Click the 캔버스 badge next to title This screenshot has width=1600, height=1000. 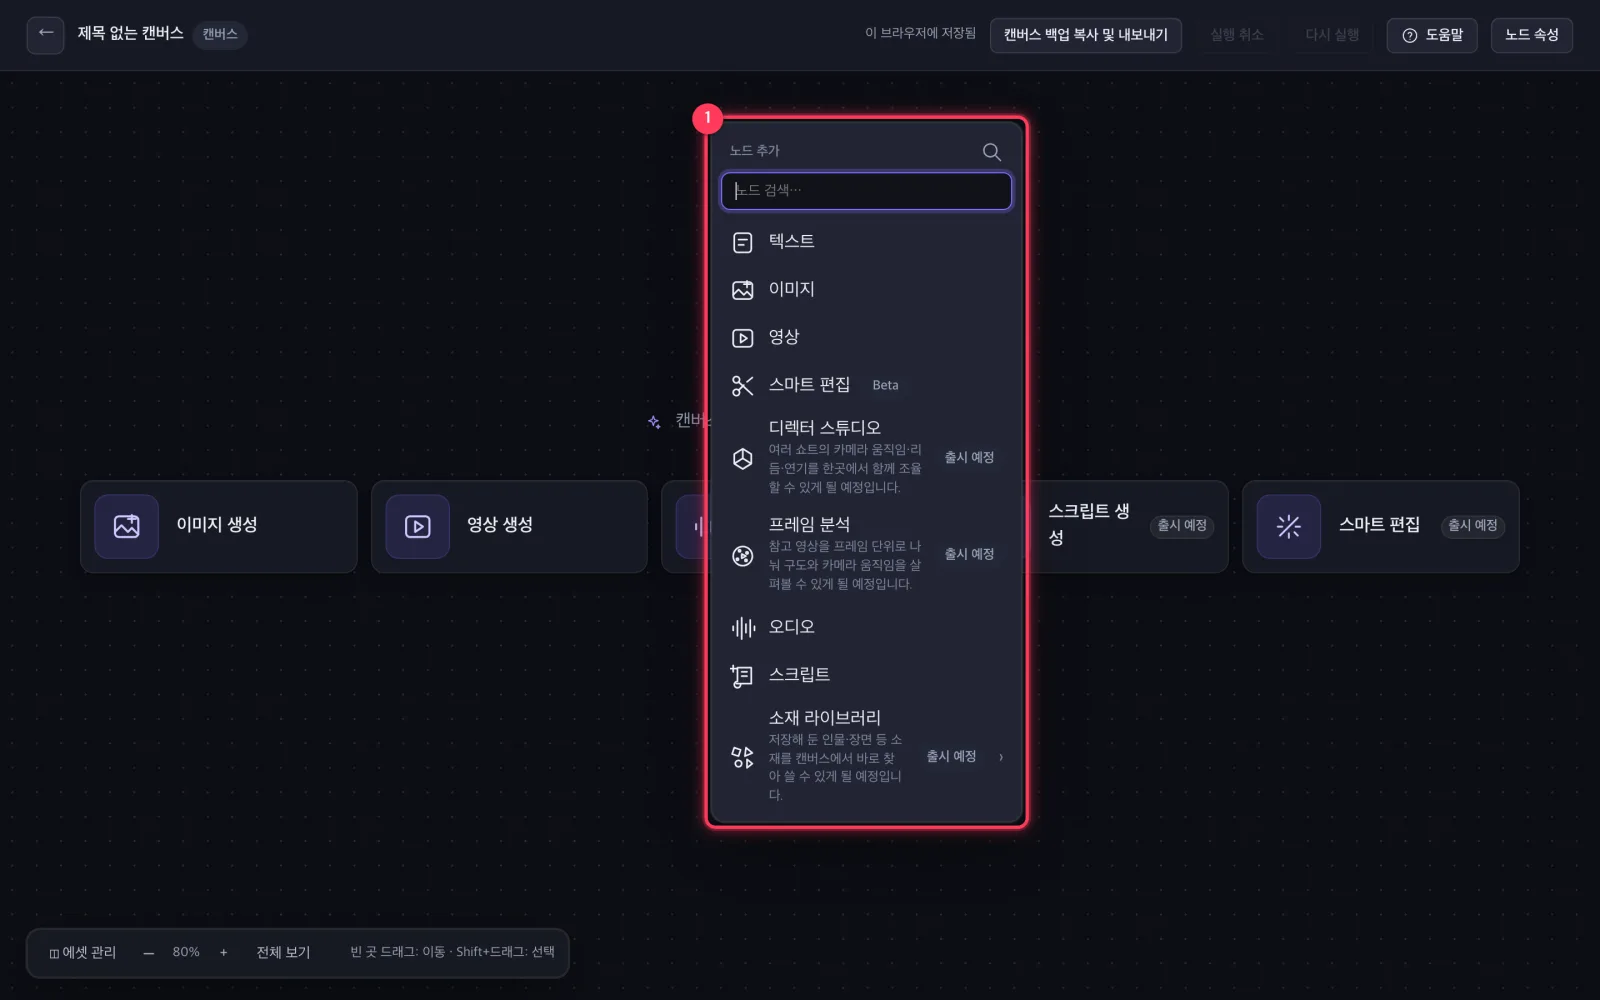(220, 35)
